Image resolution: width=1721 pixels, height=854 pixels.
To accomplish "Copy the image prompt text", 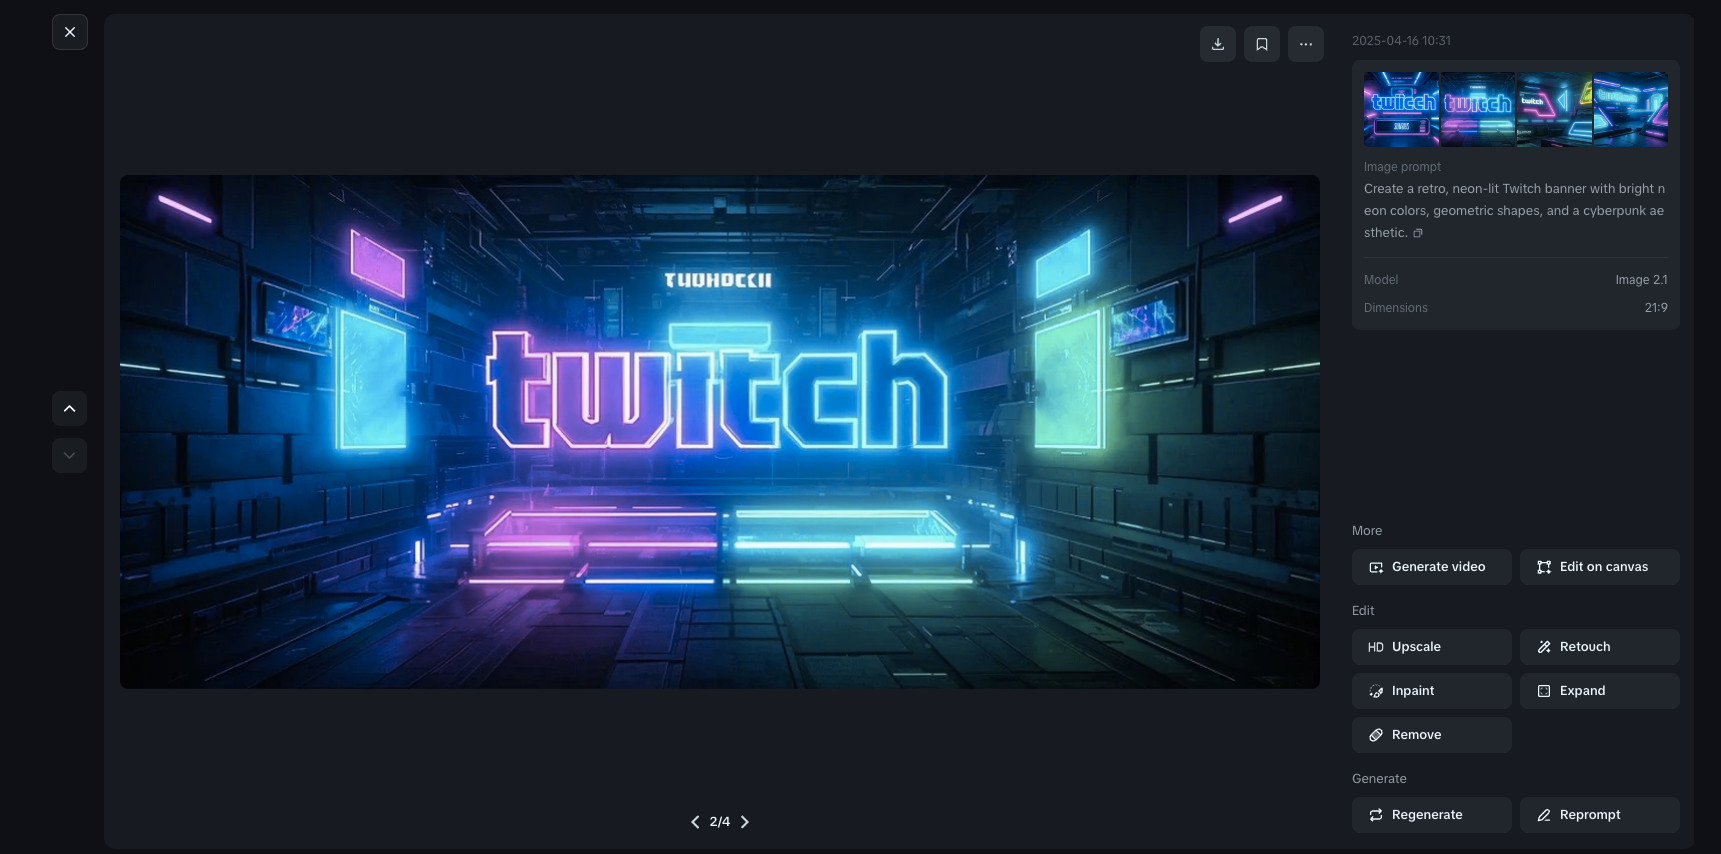I will (1418, 233).
